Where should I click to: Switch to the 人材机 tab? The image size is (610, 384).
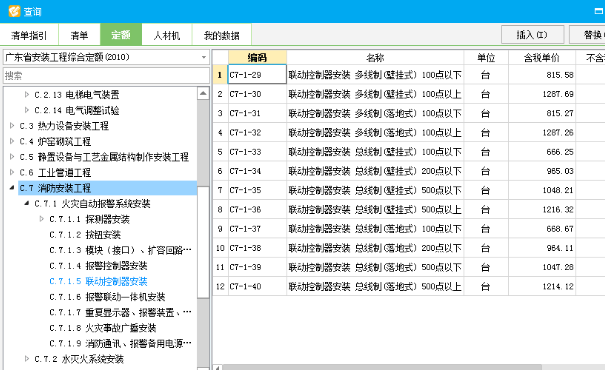(167, 35)
